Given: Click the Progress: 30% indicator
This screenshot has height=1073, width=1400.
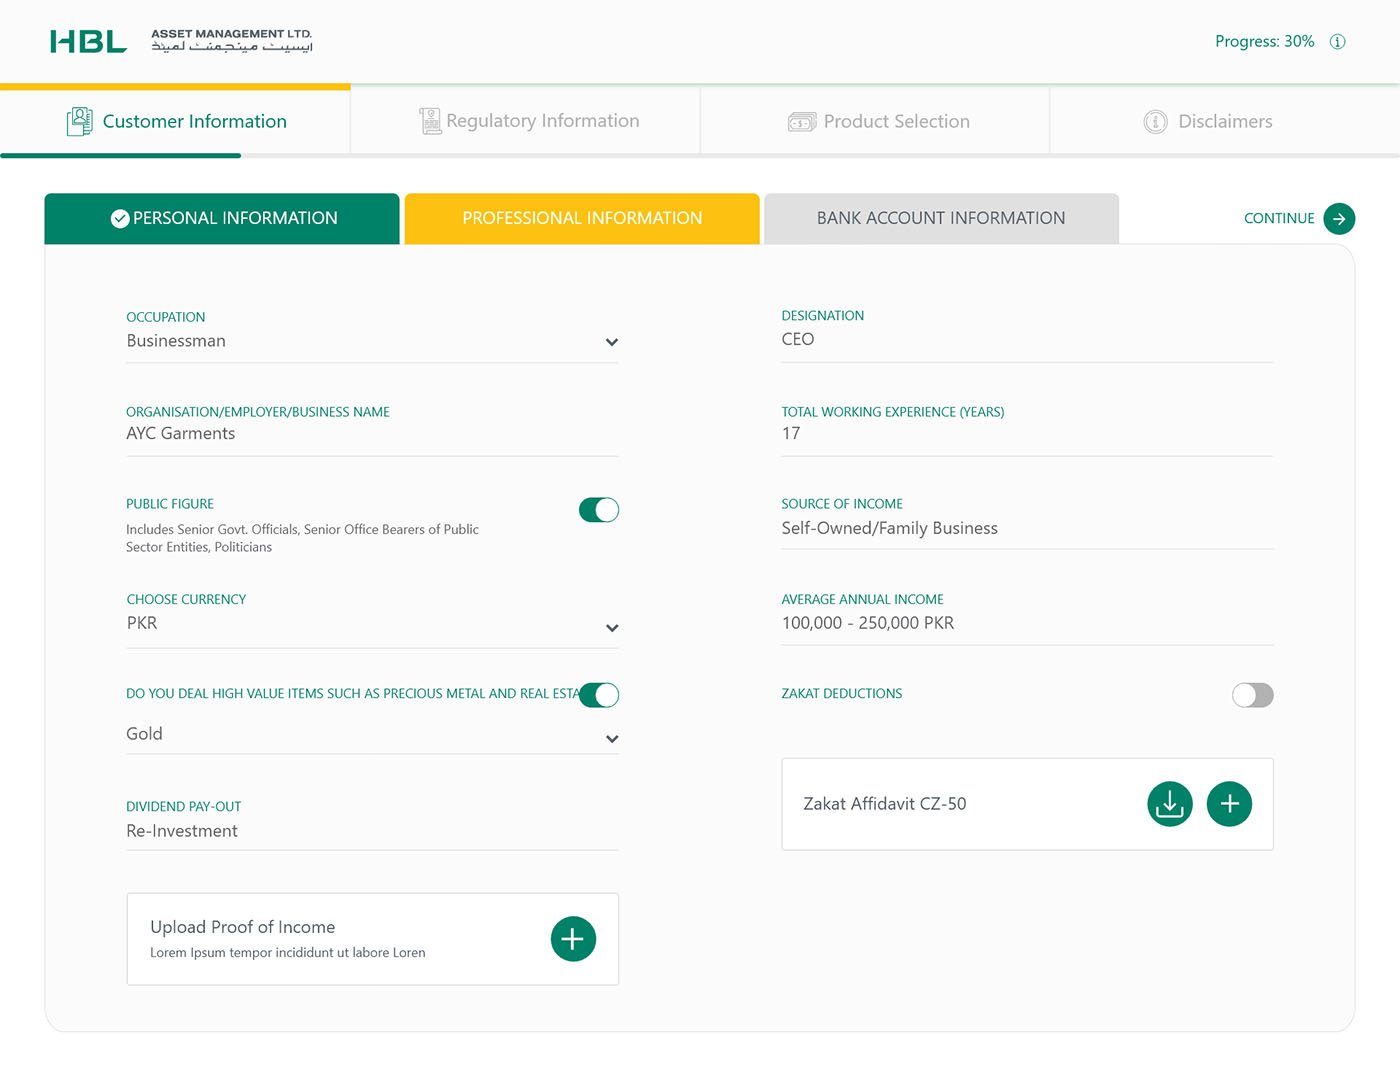Looking at the screenshot, I should point(1264,41).
